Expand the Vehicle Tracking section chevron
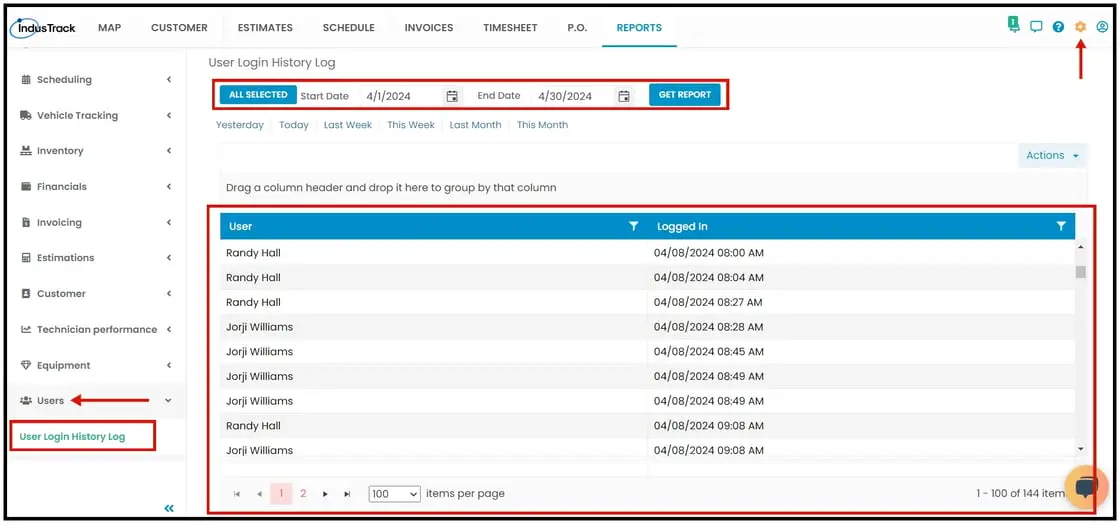 pos(169,116)
